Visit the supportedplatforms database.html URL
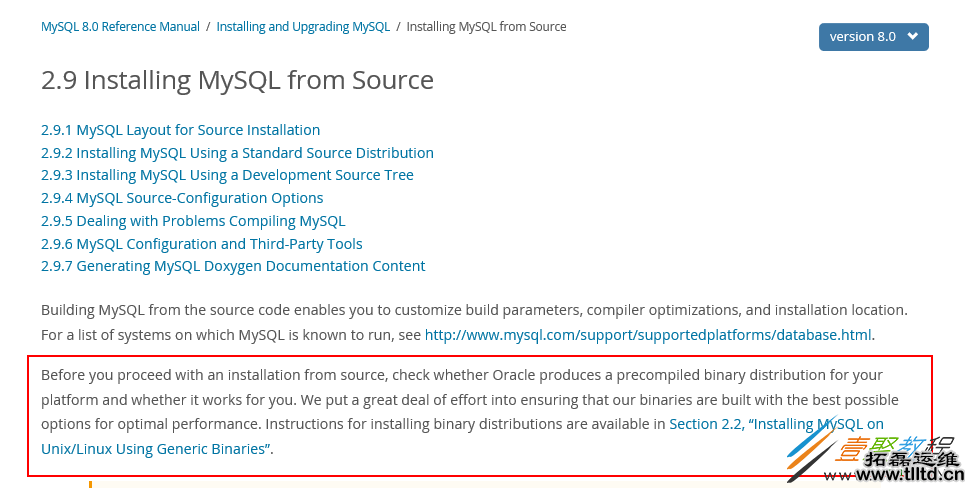This screenshot has width=970, height=488. (x=648, y=335)
